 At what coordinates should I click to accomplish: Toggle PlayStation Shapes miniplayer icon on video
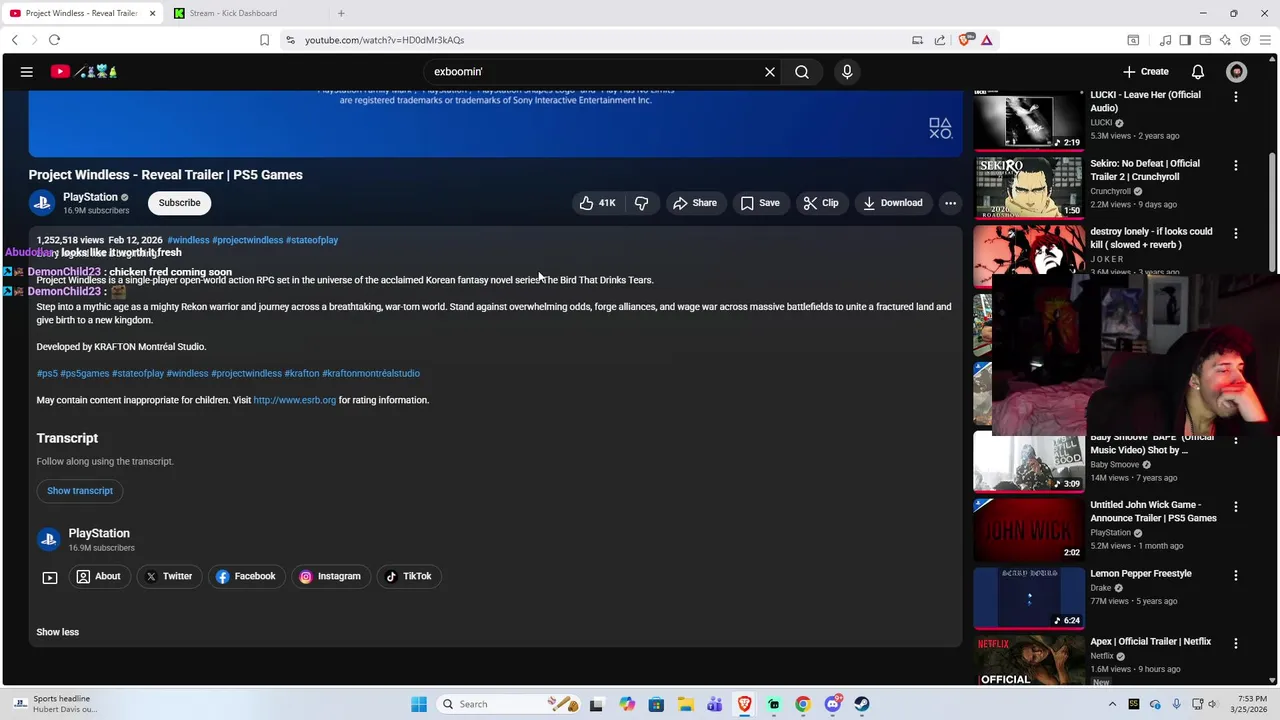point(940,128)
